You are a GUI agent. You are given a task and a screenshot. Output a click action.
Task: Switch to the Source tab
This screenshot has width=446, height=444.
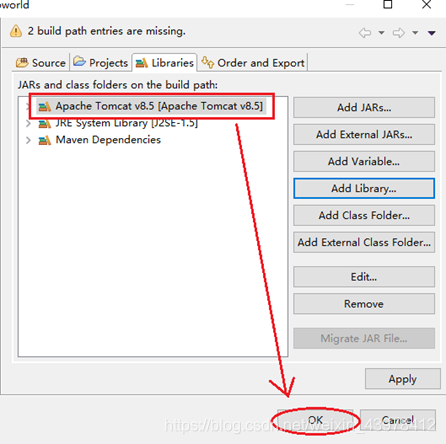(41, 63)
